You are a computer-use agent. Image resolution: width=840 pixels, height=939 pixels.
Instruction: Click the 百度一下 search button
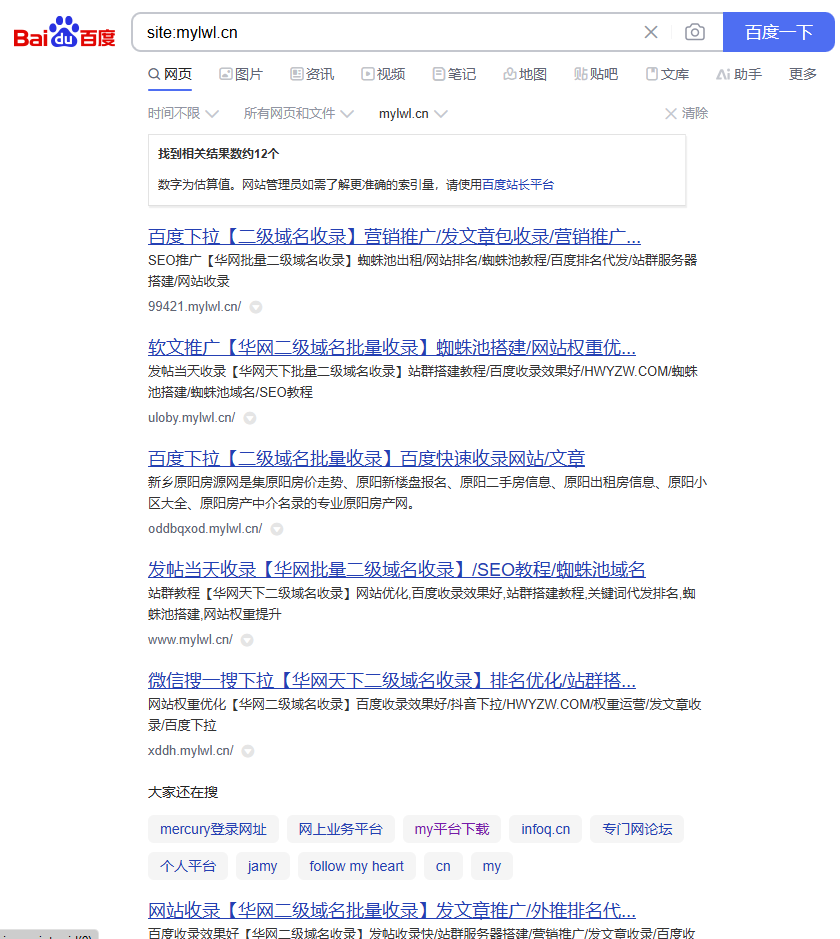[778, 32]
